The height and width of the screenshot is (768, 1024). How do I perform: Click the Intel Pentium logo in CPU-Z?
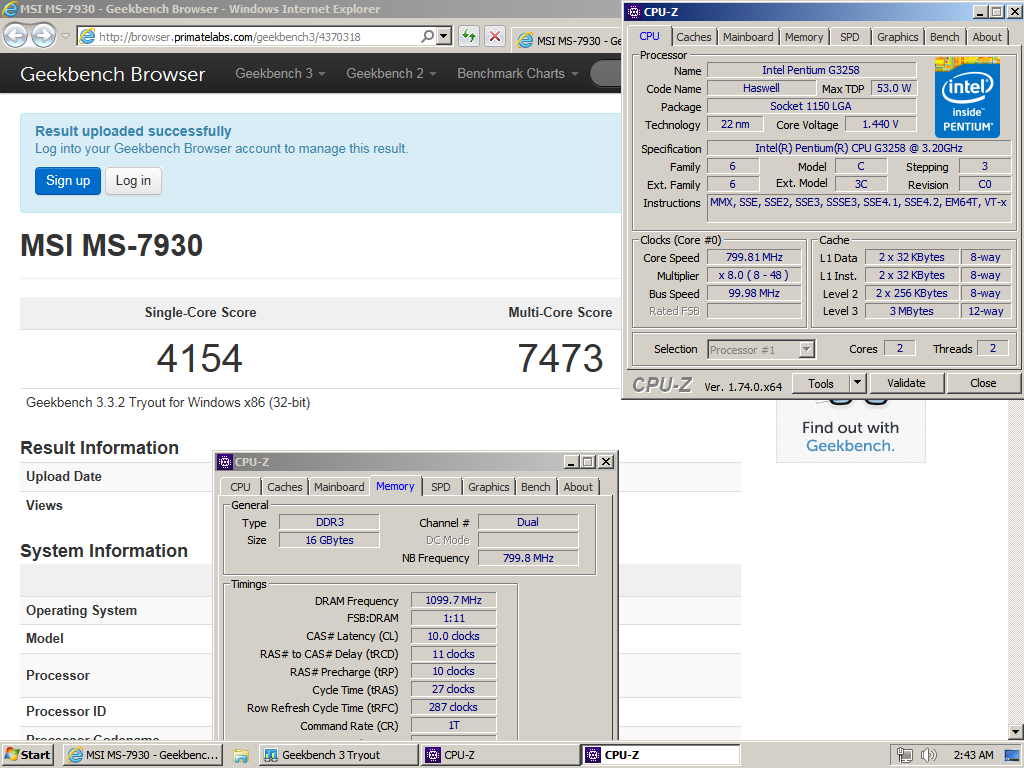(967, 97)
